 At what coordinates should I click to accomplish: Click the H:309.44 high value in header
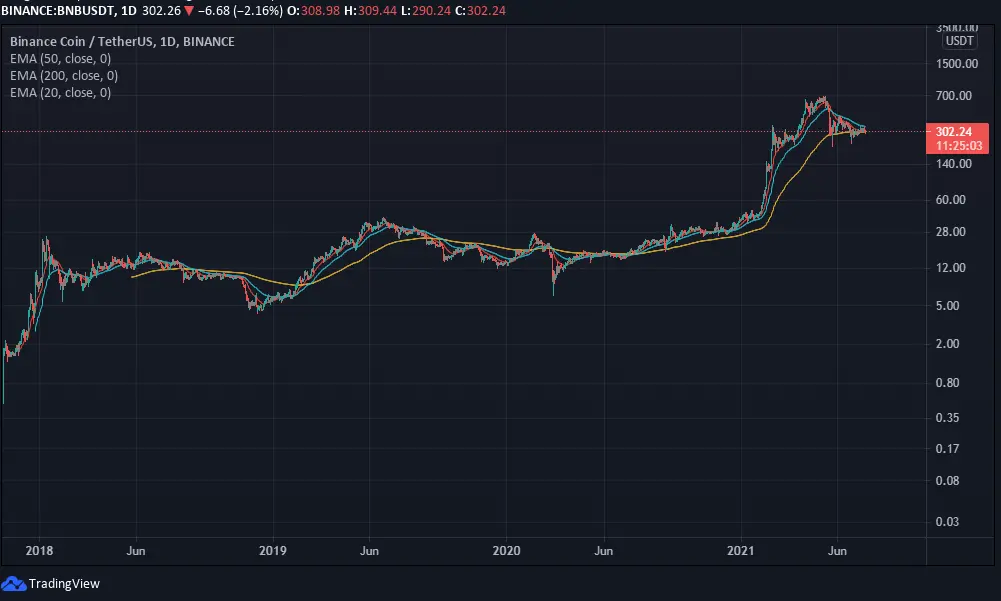click(370, 11)
